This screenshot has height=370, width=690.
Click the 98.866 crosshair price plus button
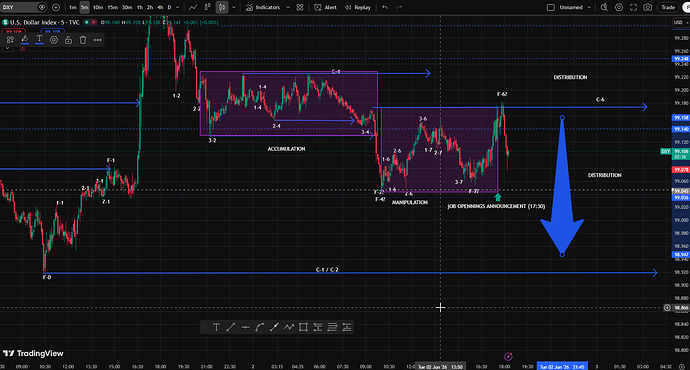667,308
